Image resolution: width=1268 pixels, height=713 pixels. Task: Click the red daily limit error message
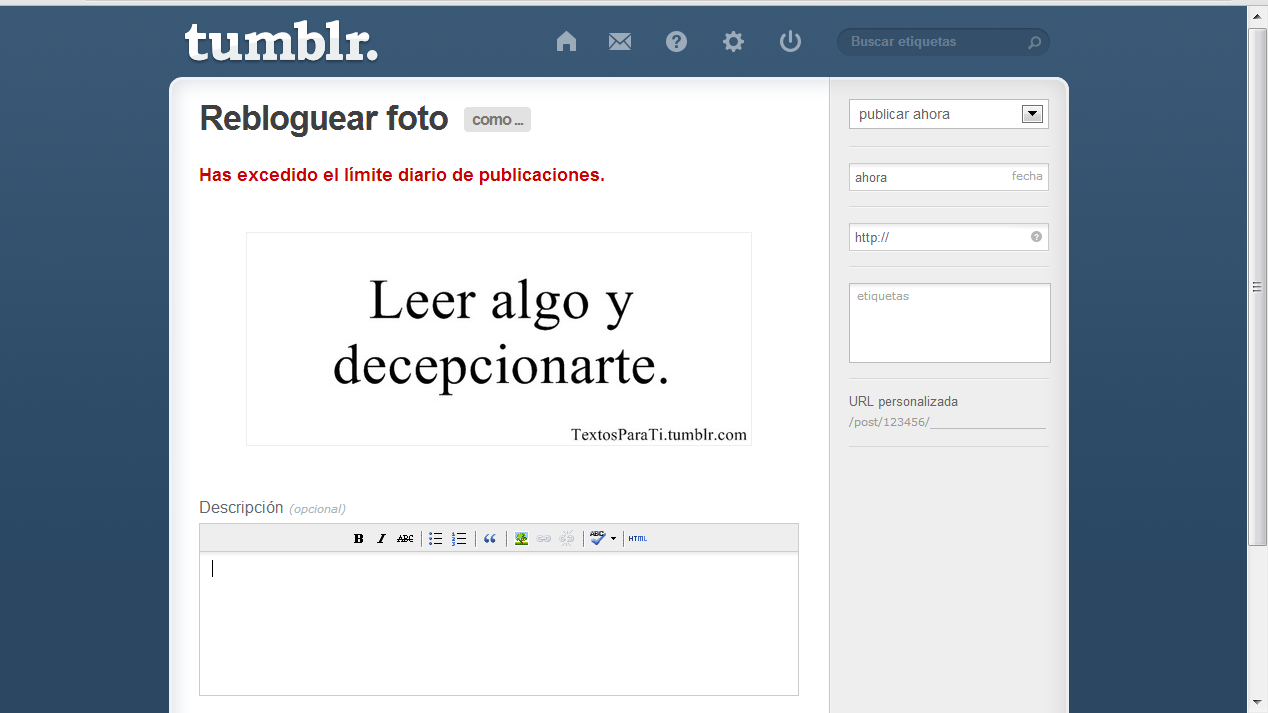pos(402,175)
